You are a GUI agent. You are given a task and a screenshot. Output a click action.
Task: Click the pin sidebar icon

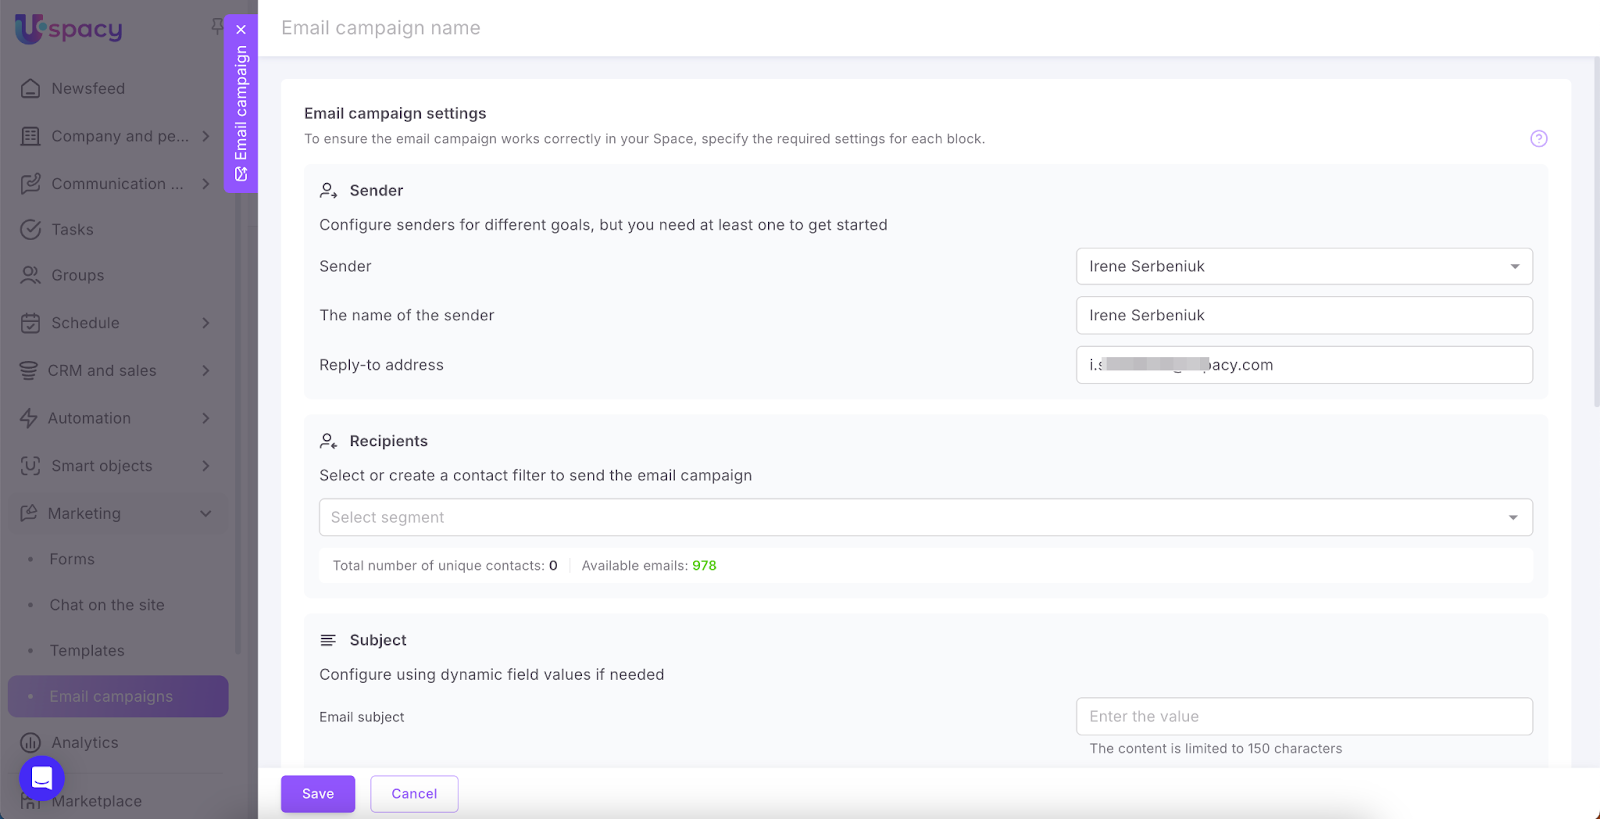[217, 26]
